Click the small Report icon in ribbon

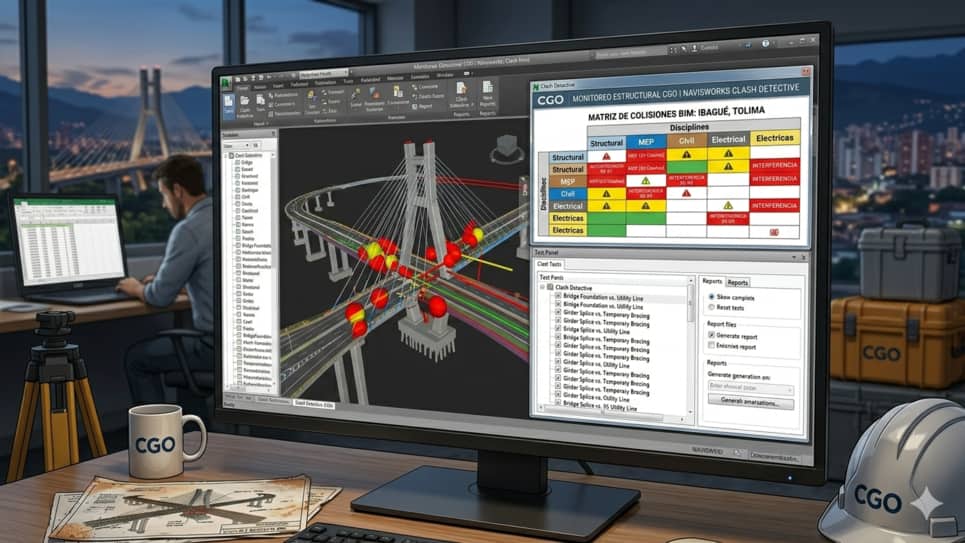(x=414, y=107)
